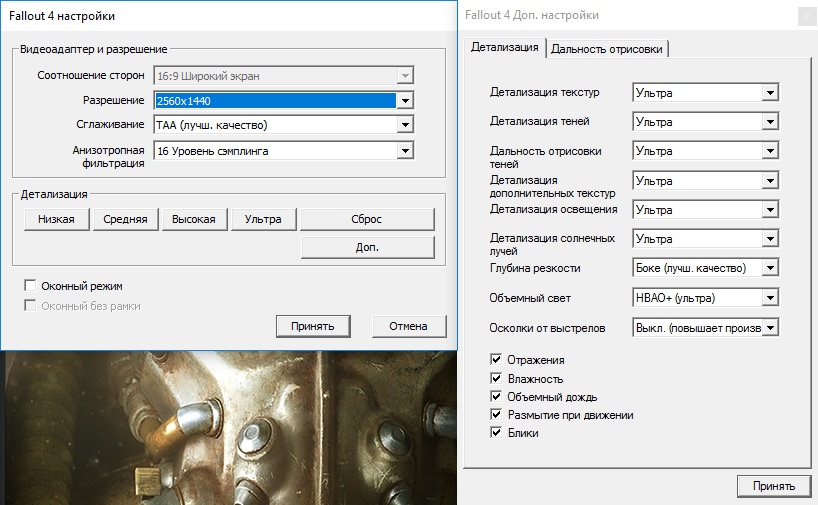The width and height of the screenshot is (818, 505).
Task: Open the Детализация текстур dropdown
Action: (x=705, y=92)
